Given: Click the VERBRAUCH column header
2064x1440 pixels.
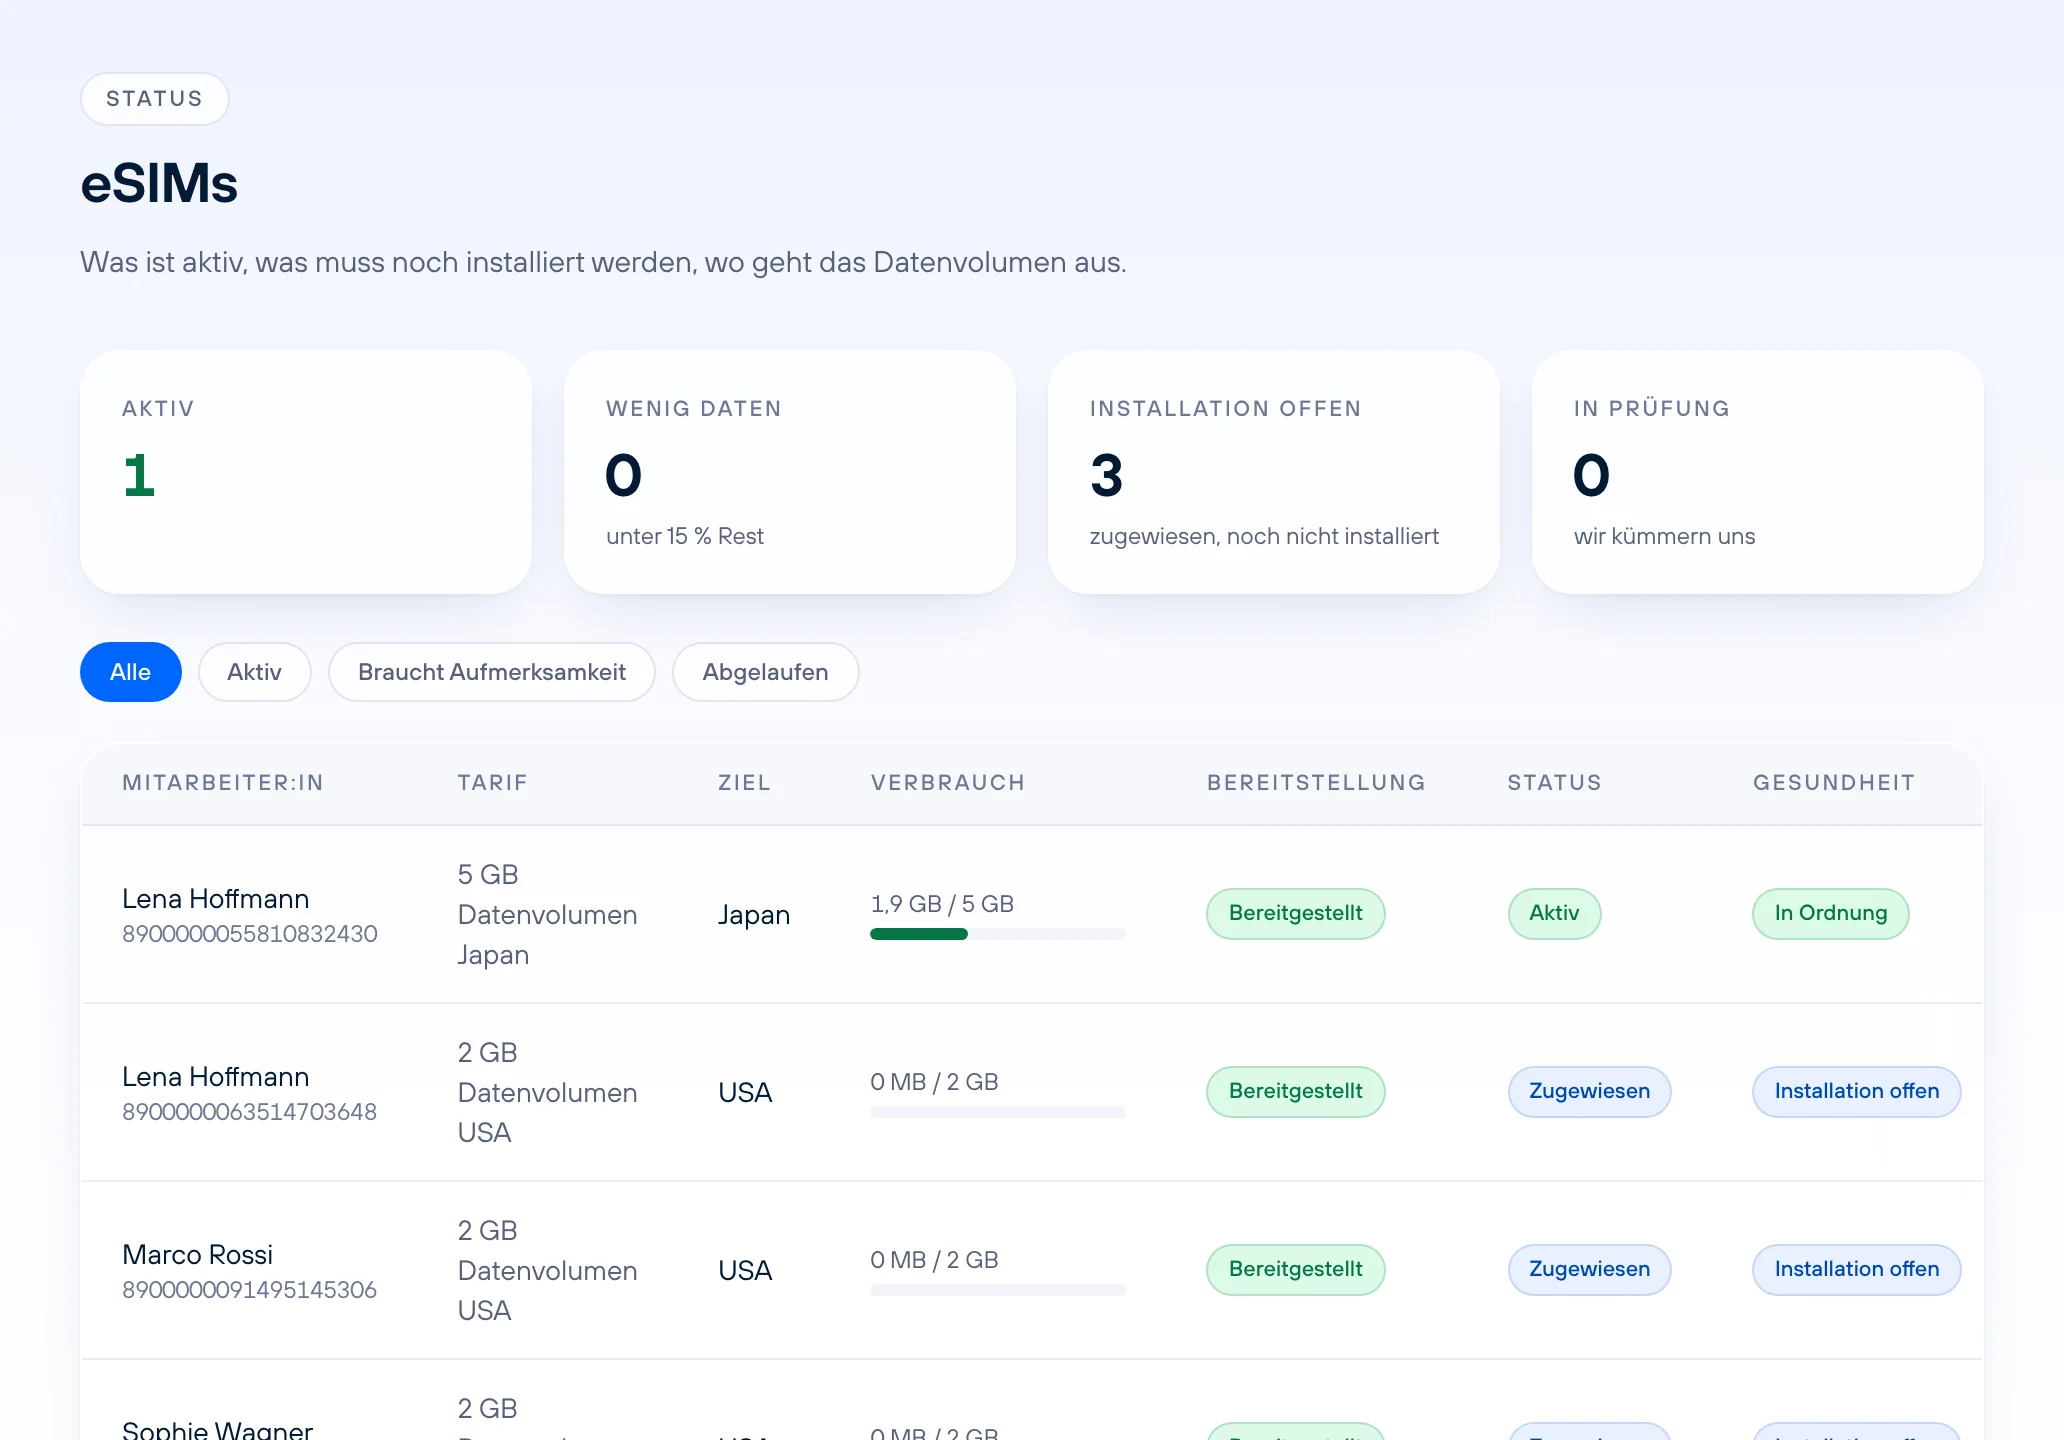Looking at the screenshot, I should [948, 783].
